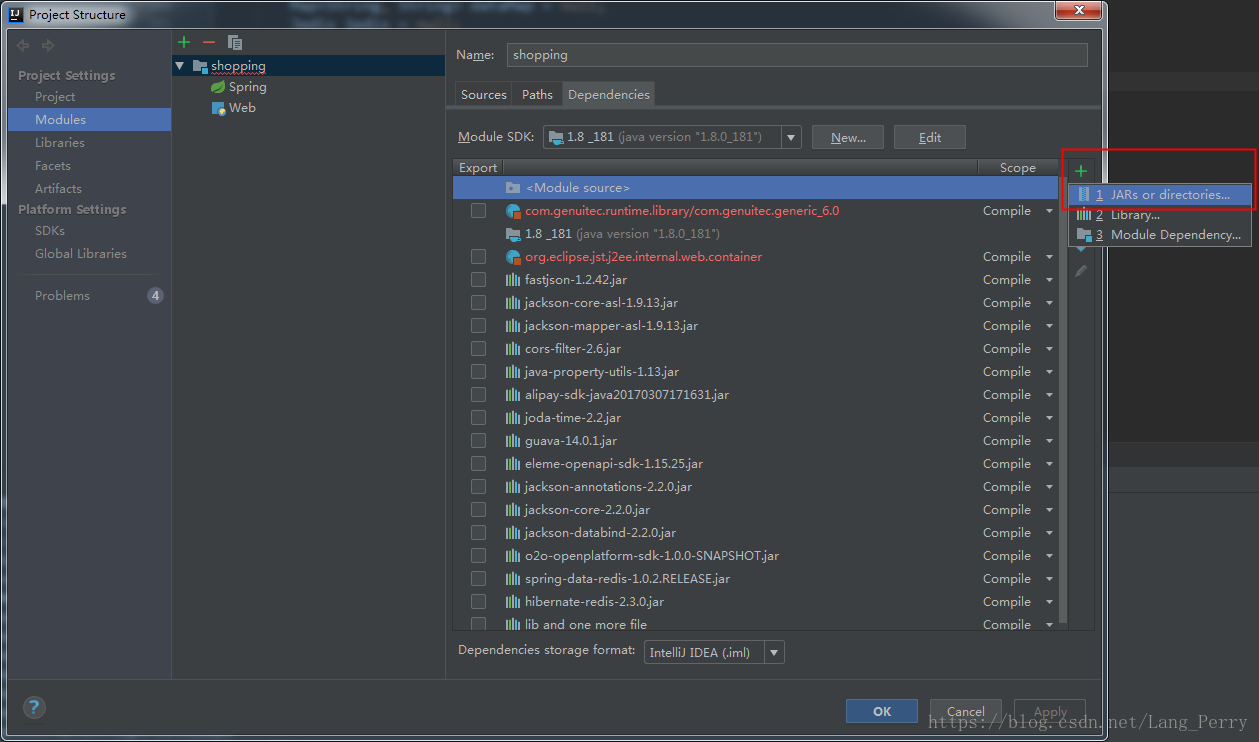Click the 1.8 _181 JDK row folder icon
Screen dimensions: 1259x742
[x=513, y=234]
